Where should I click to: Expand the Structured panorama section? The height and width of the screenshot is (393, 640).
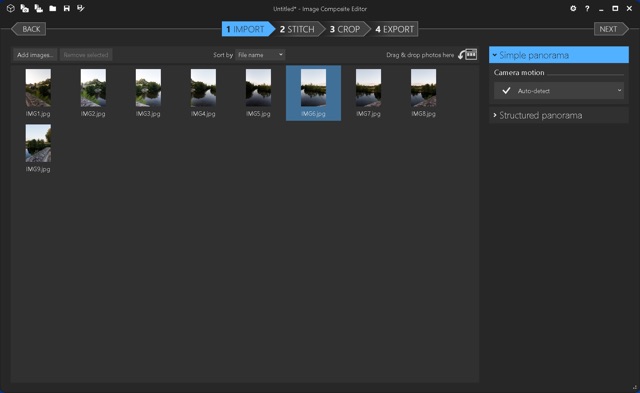[x=559, y=115]
